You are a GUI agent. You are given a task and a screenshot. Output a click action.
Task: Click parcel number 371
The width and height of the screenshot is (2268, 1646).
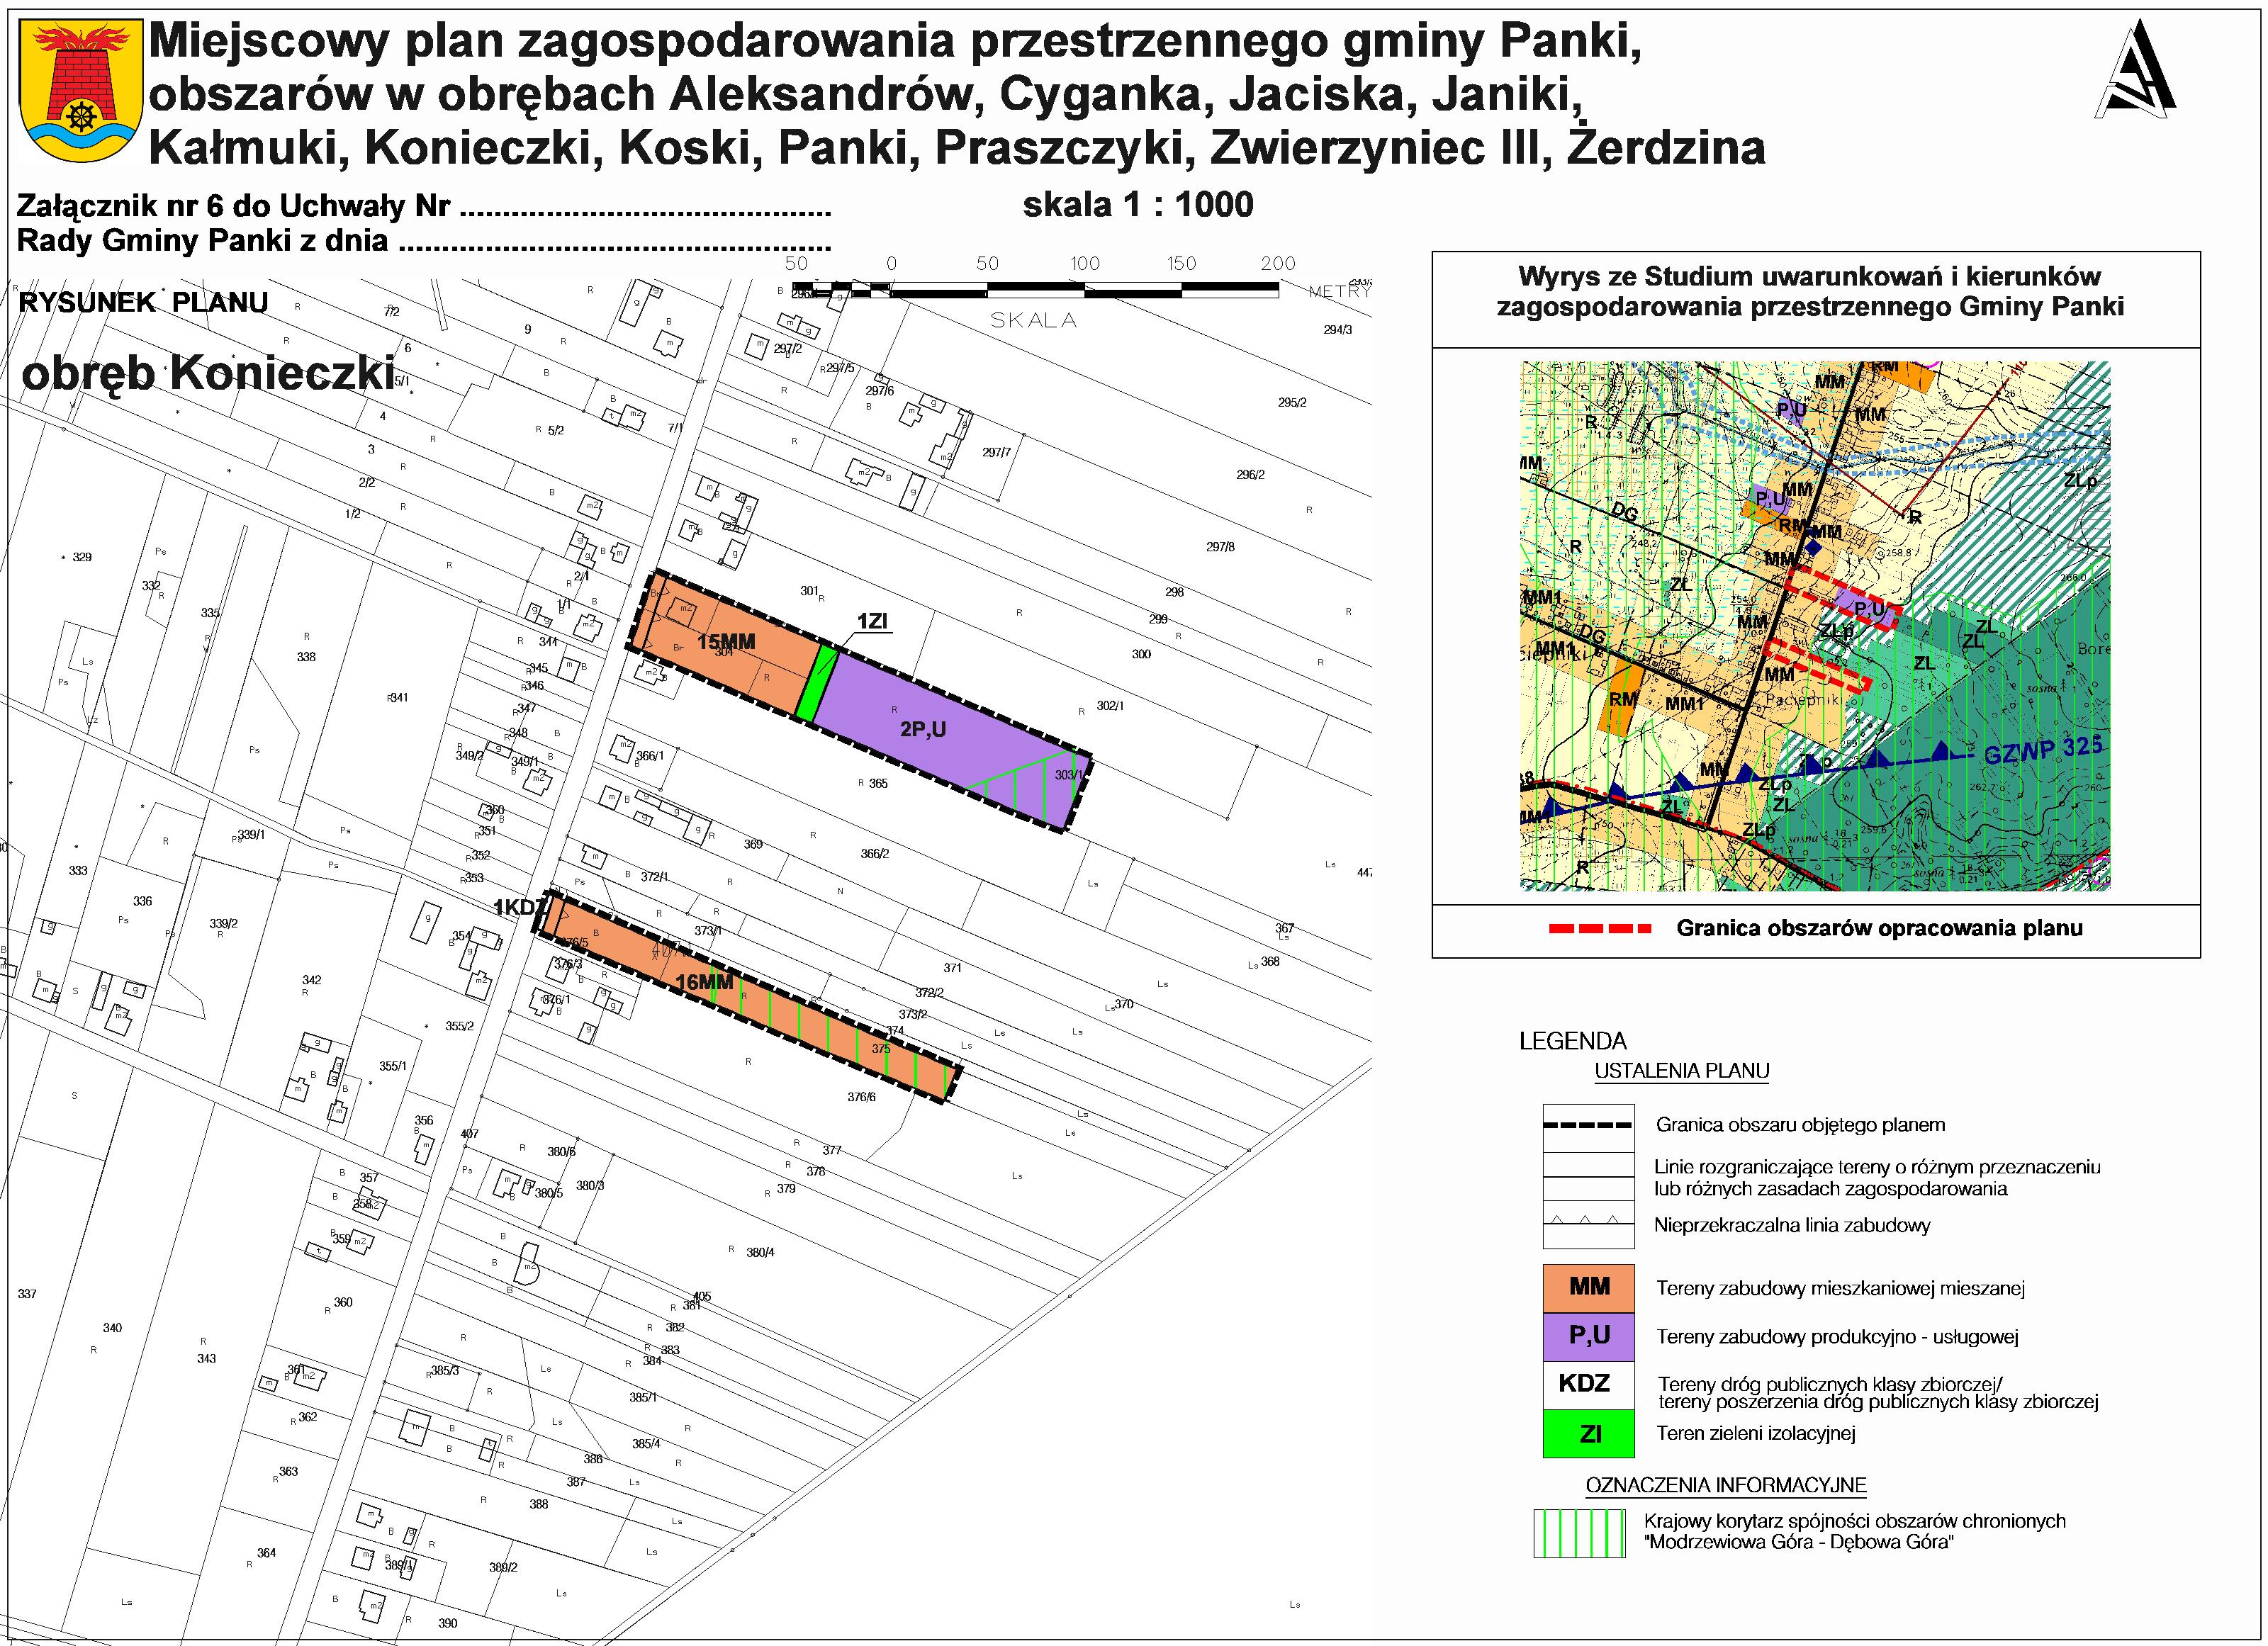click(x=952, y=967)
